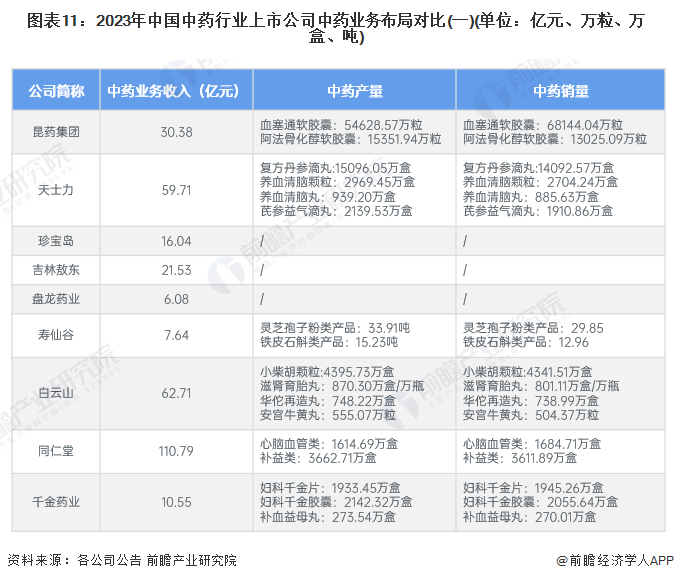Screen dimensions: 674x581
Task: Select the company name 昆药集团
Action: click(x=56, y=132)
